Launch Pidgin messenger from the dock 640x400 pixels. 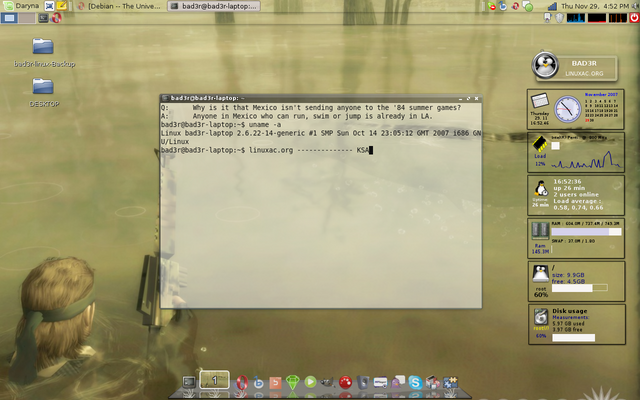click(x=398, y=382)
